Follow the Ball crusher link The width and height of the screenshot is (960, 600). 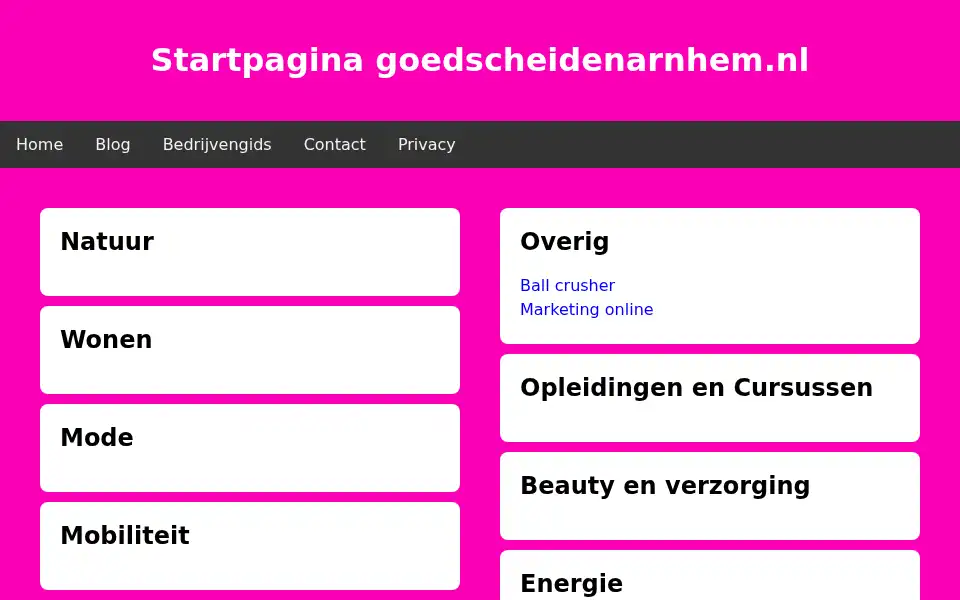pos(567,285)
